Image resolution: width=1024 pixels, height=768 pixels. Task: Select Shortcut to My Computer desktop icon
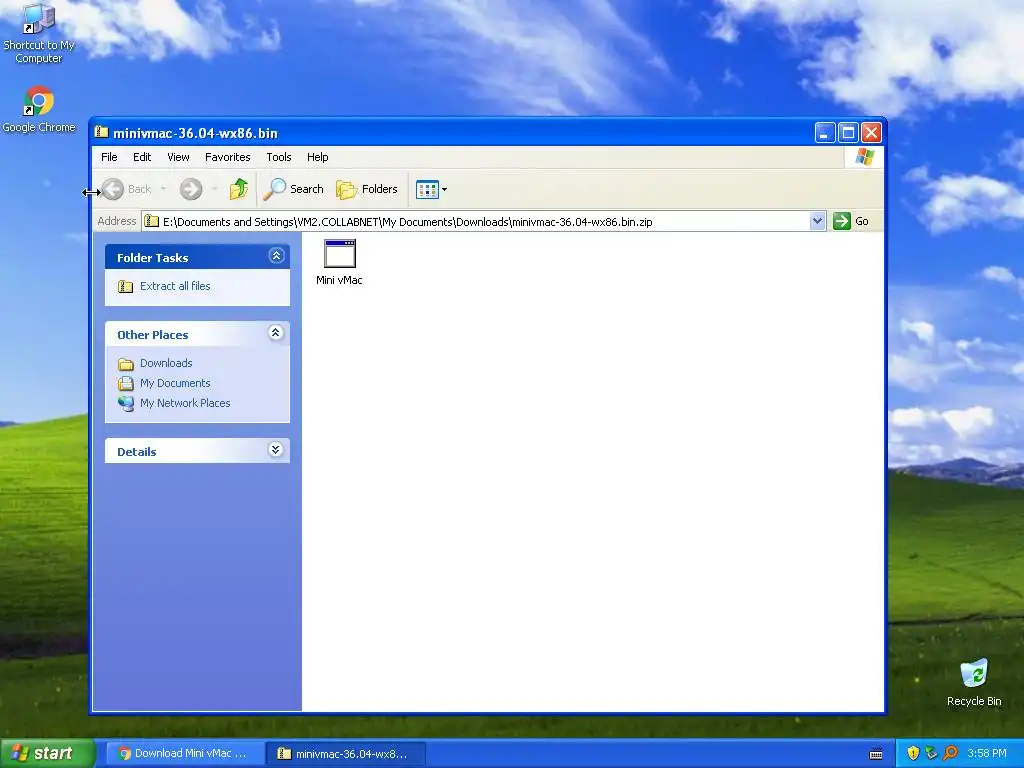click(x=39, y=33)
